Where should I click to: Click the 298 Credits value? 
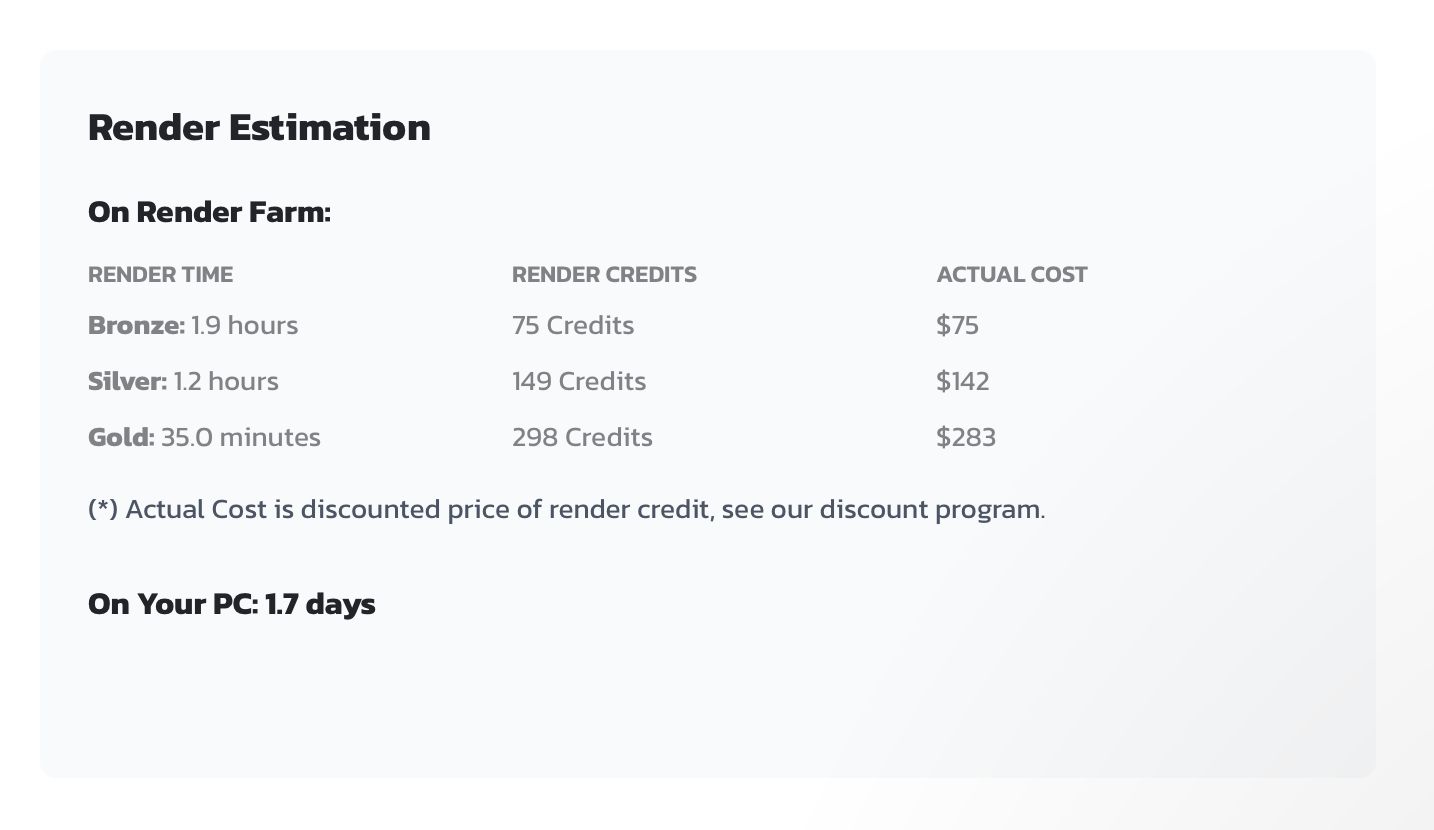pos(582,438)
